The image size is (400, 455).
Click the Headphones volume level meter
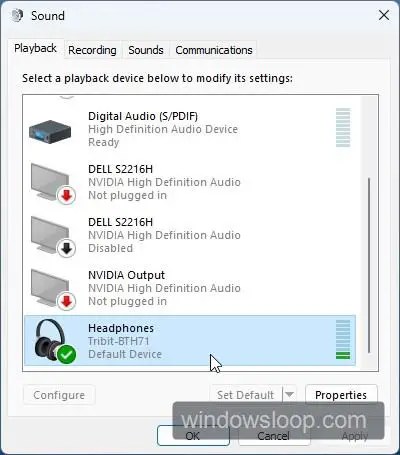343,340
